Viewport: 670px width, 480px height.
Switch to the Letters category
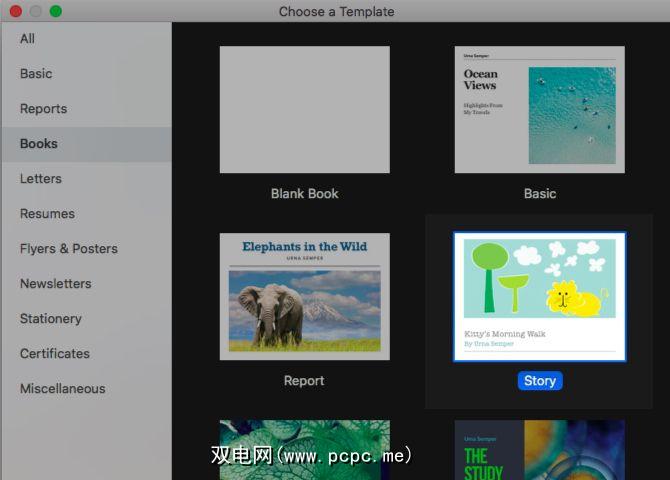pos(86,179)
